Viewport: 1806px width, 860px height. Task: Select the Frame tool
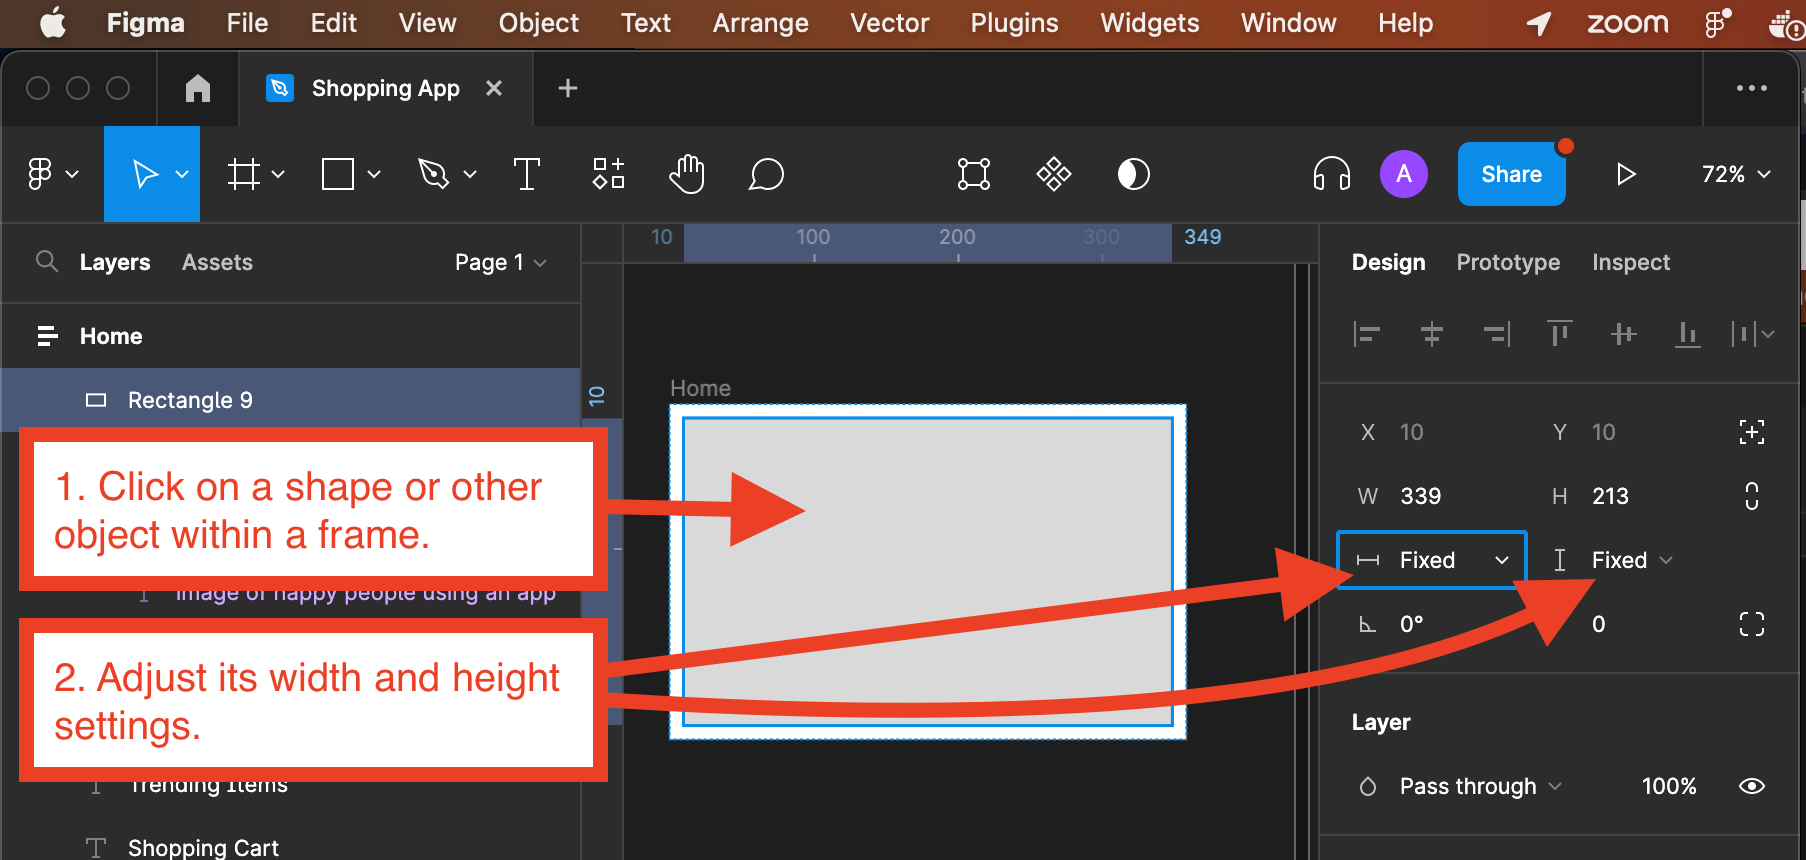pos(243,174)
